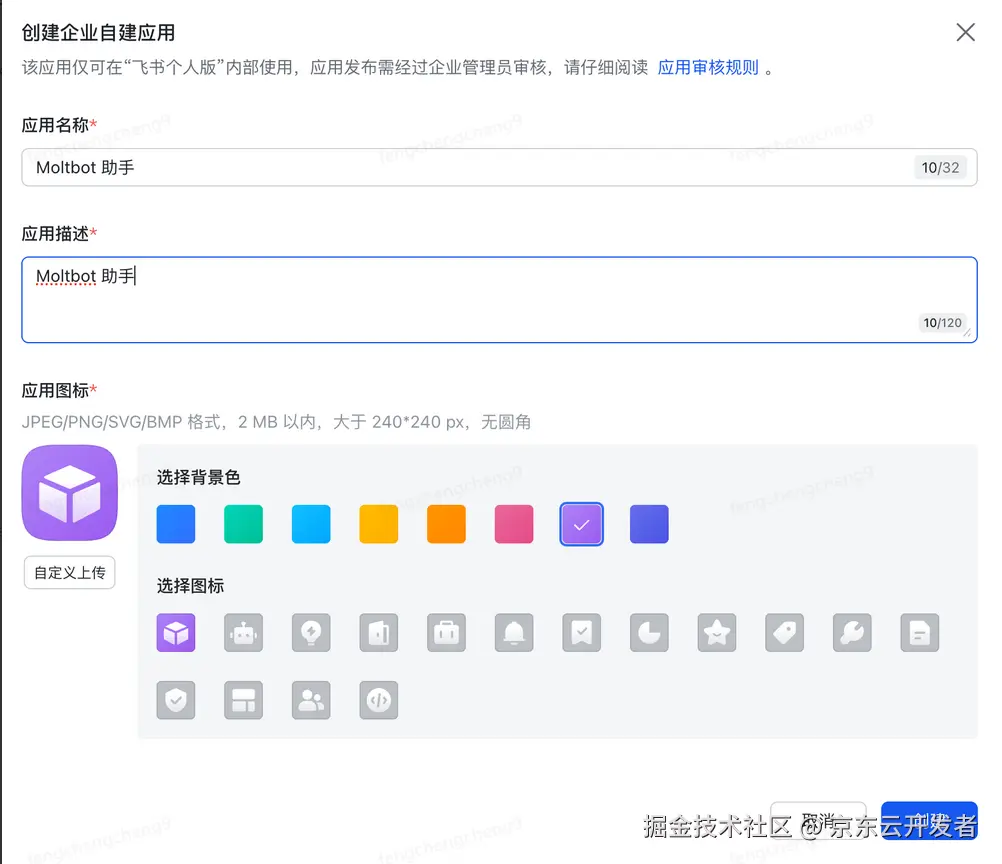Select the star app icon

[716, 632]
